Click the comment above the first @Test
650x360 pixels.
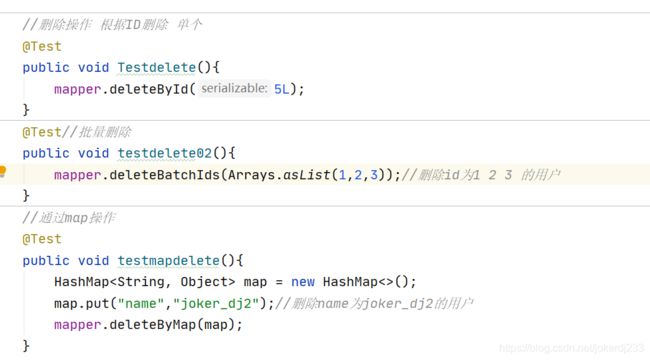(x=112, y=24)
